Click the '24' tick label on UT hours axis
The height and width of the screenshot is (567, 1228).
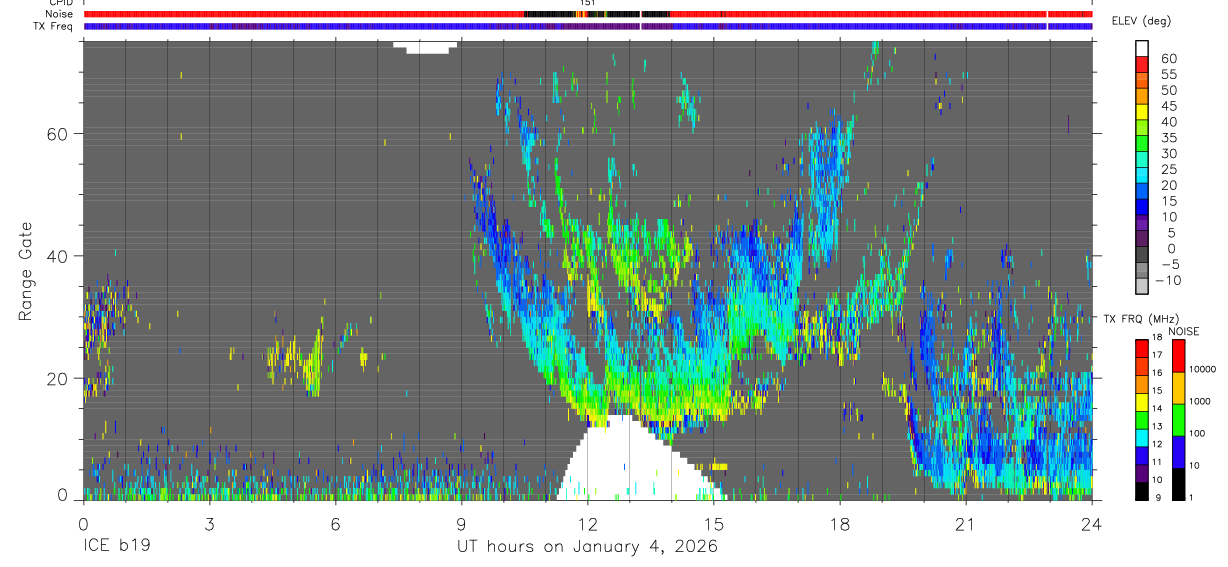coord(1092,523)
